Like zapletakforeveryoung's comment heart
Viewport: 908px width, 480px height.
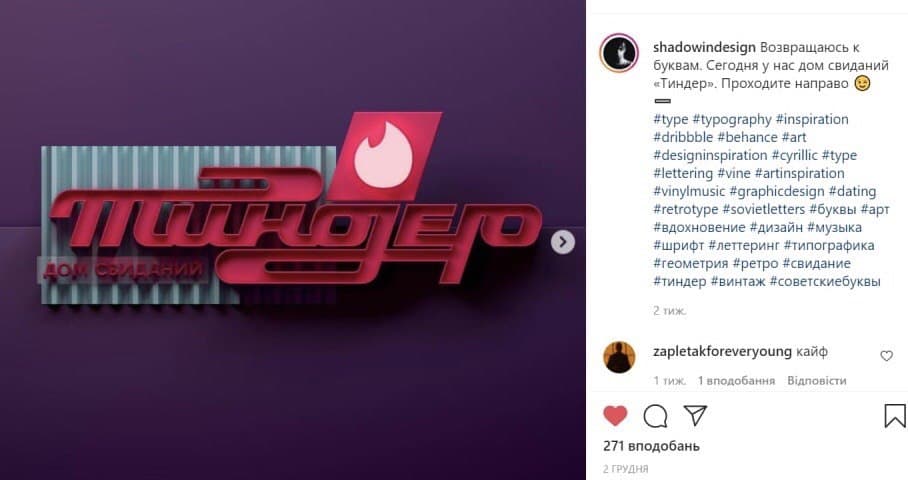(886, 356)
